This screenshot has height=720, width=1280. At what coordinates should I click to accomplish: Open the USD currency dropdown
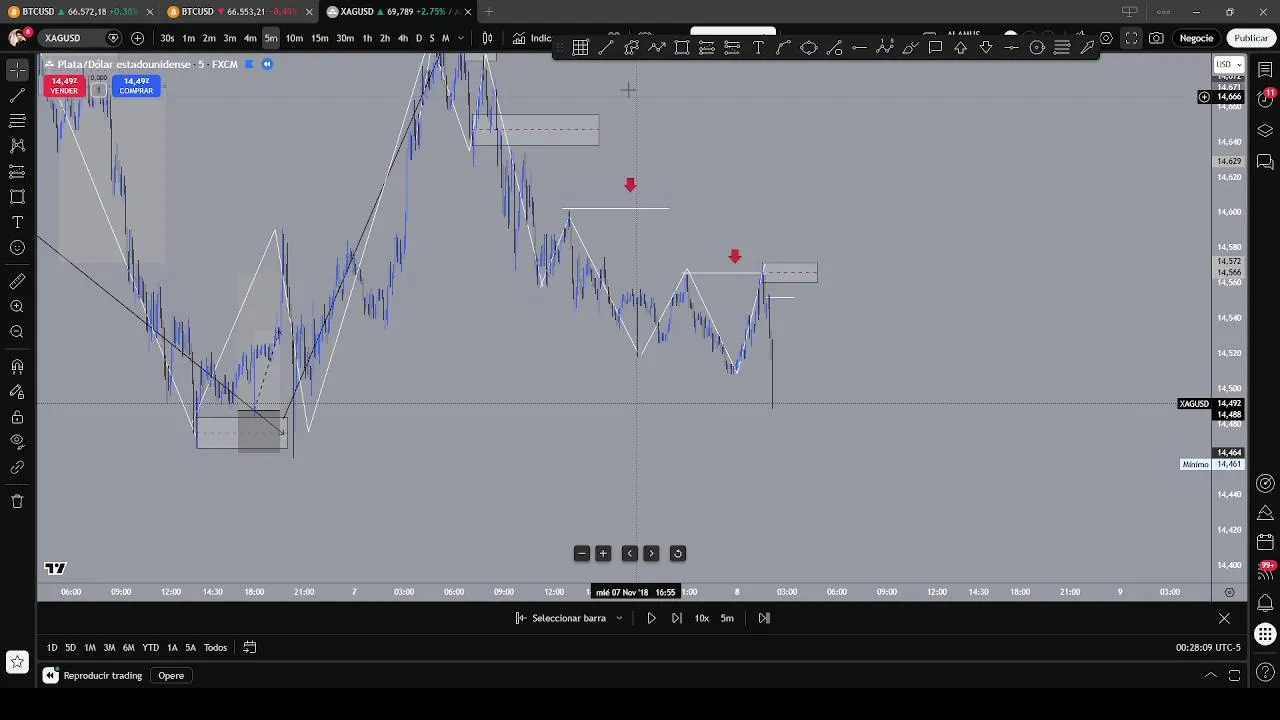pyautogui.click(x=1227, y=64)
